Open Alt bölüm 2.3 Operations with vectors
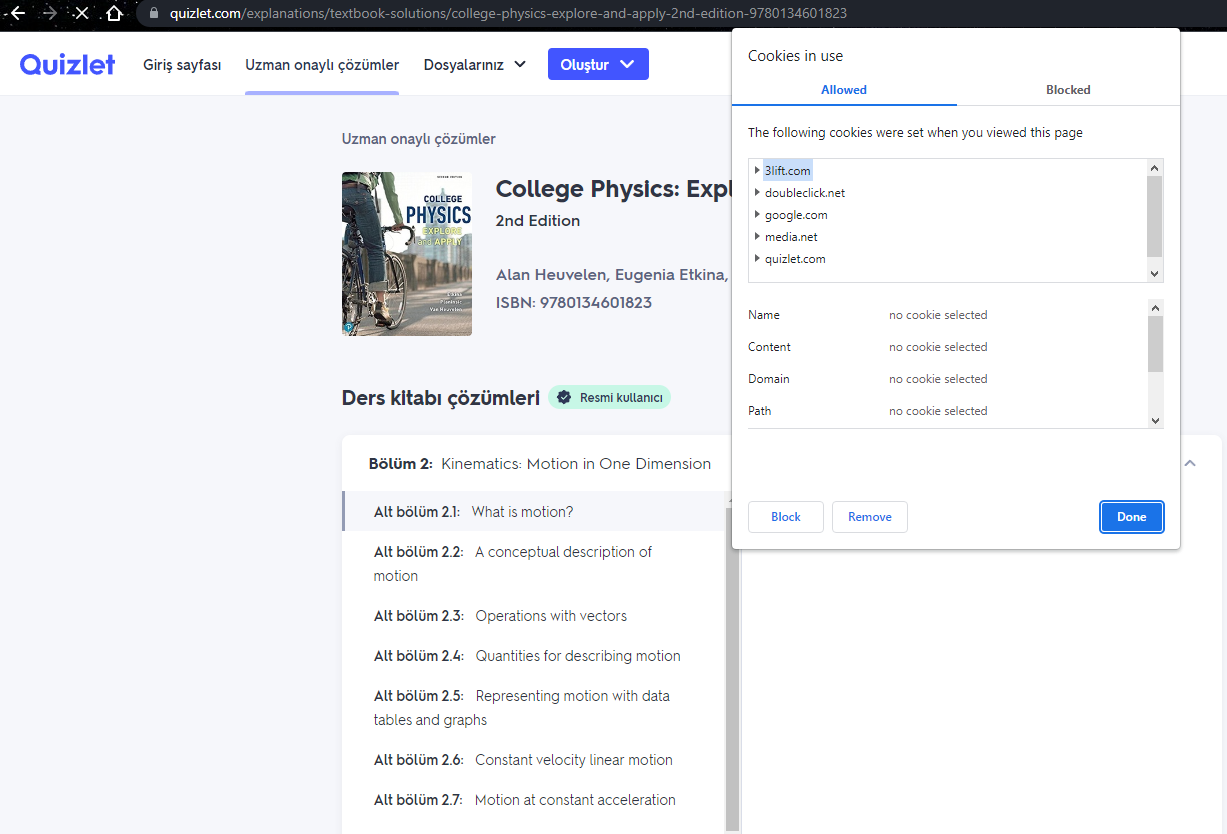 [x=534, y=616]
